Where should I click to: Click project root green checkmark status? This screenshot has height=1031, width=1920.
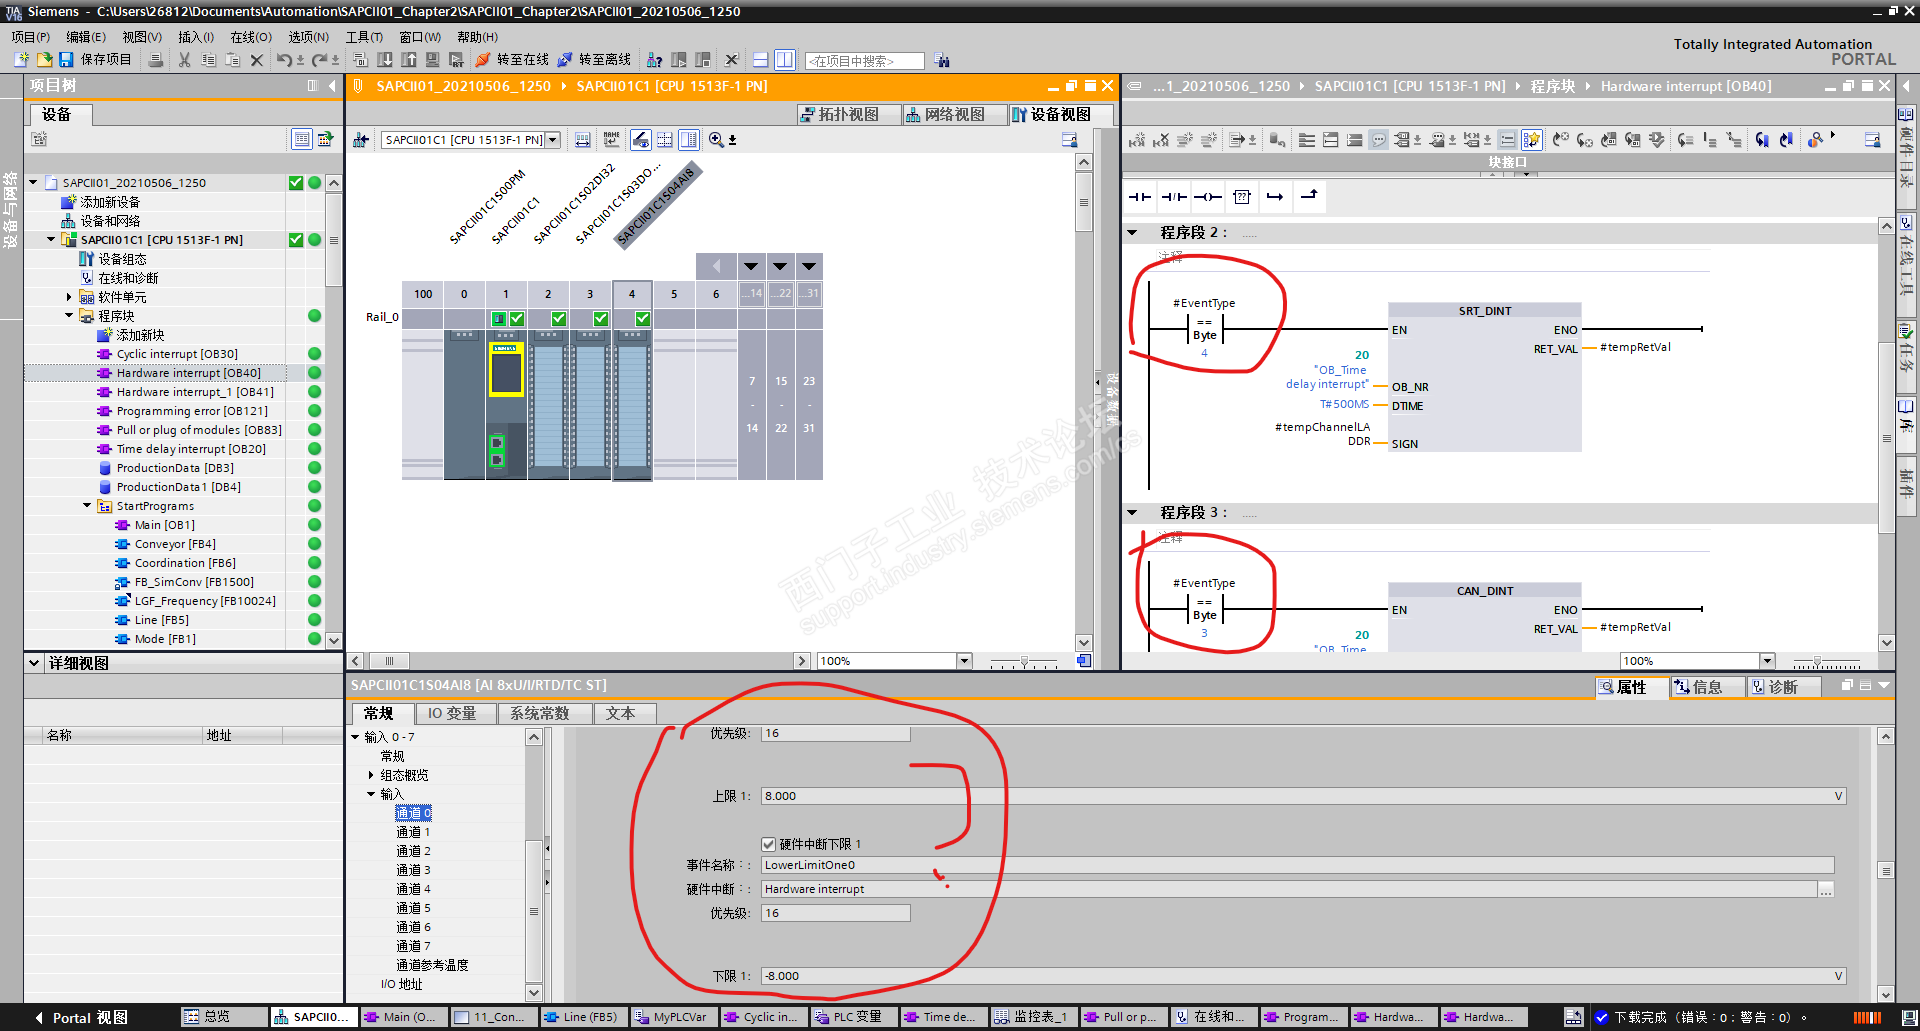(296, 183)
